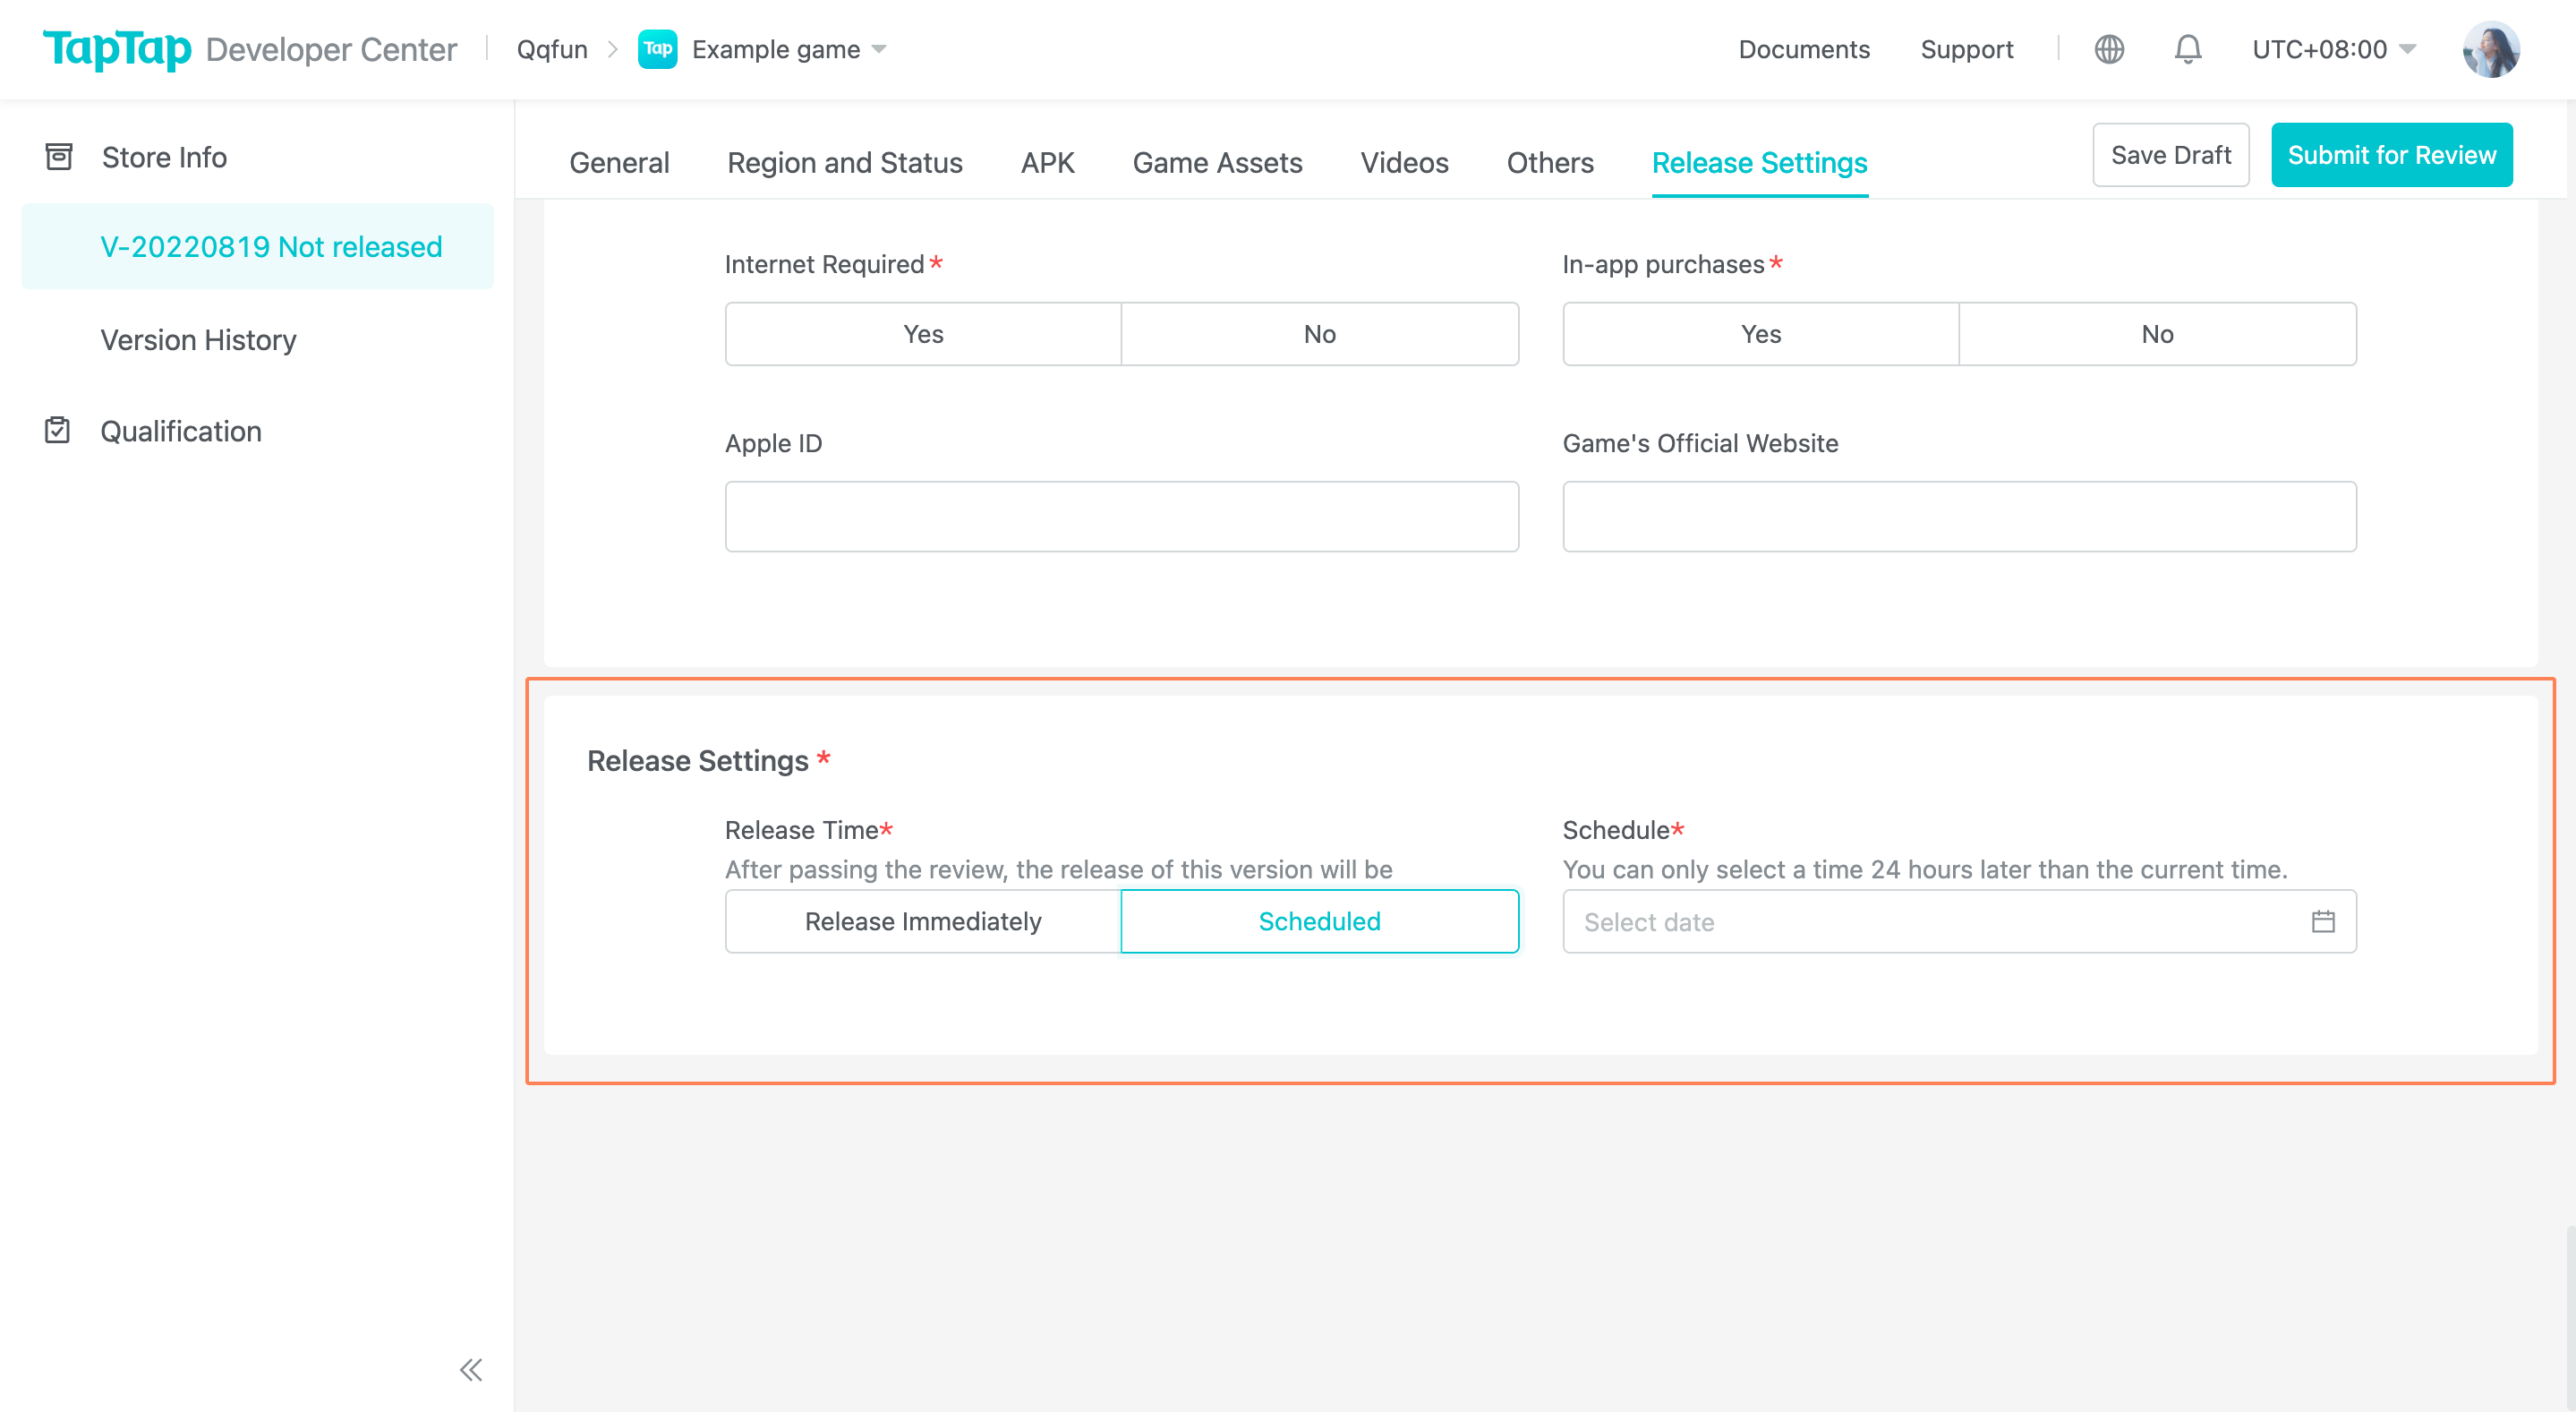Screen dimensions: 2576x1412
Task: Open the UTC+08:00 timezone dropdown
Action: (2334, 49)
